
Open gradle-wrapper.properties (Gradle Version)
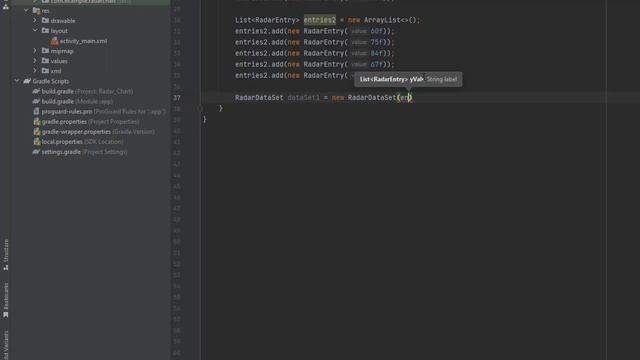point(98,132)
